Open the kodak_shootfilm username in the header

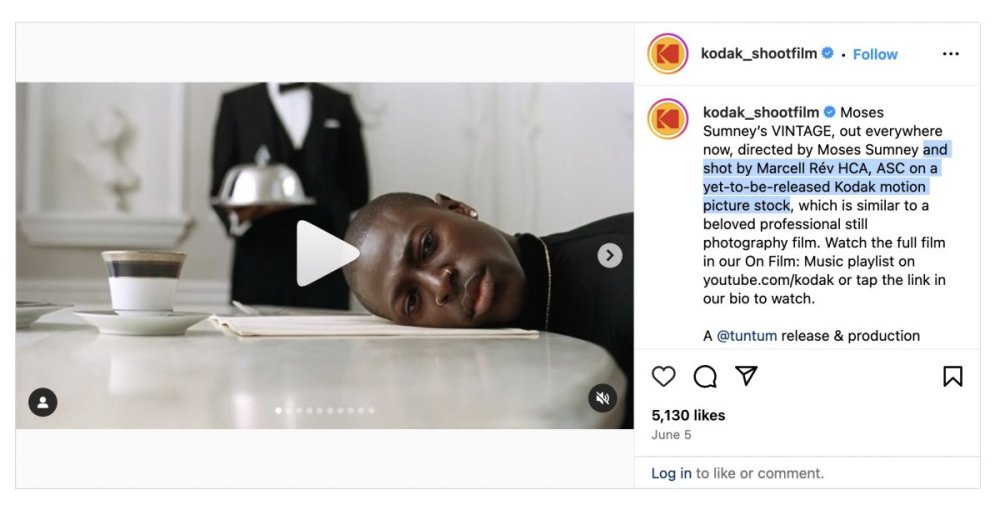click(x=759, y=54)
